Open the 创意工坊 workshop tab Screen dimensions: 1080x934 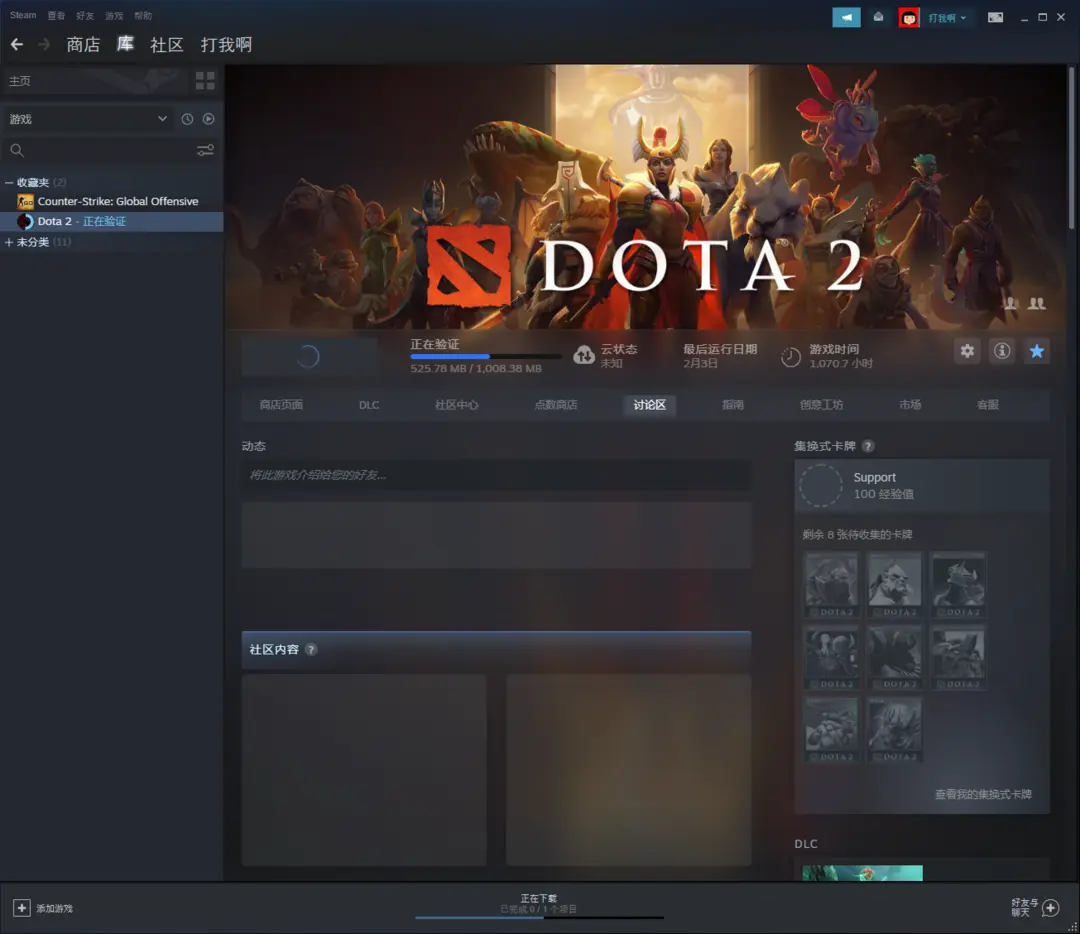tap(821, 404)
